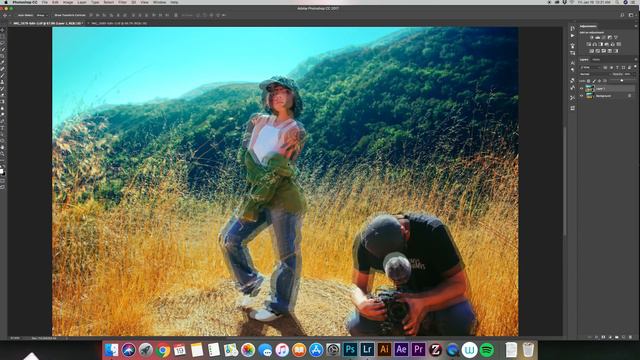This screenshot has width=640, height=360.
Task: Switch to the Channels tab
Action: click(x=596, y=60)
